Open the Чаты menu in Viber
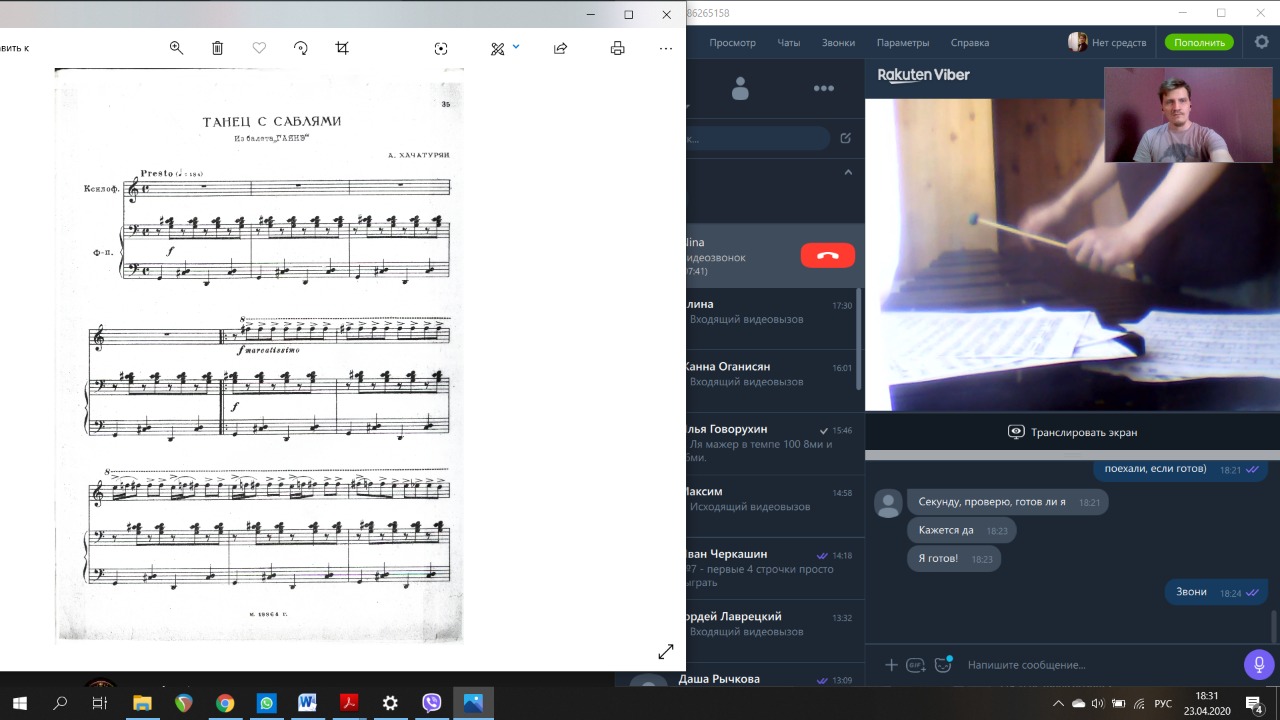This screenshot has height=720, width=1280. coord(789,43)
